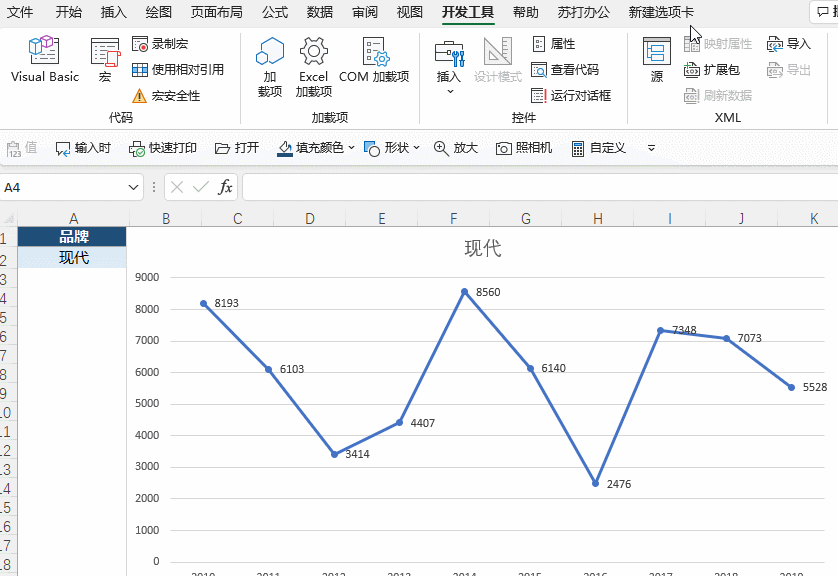Click the formula bar input area

click(x=540, y=188)
